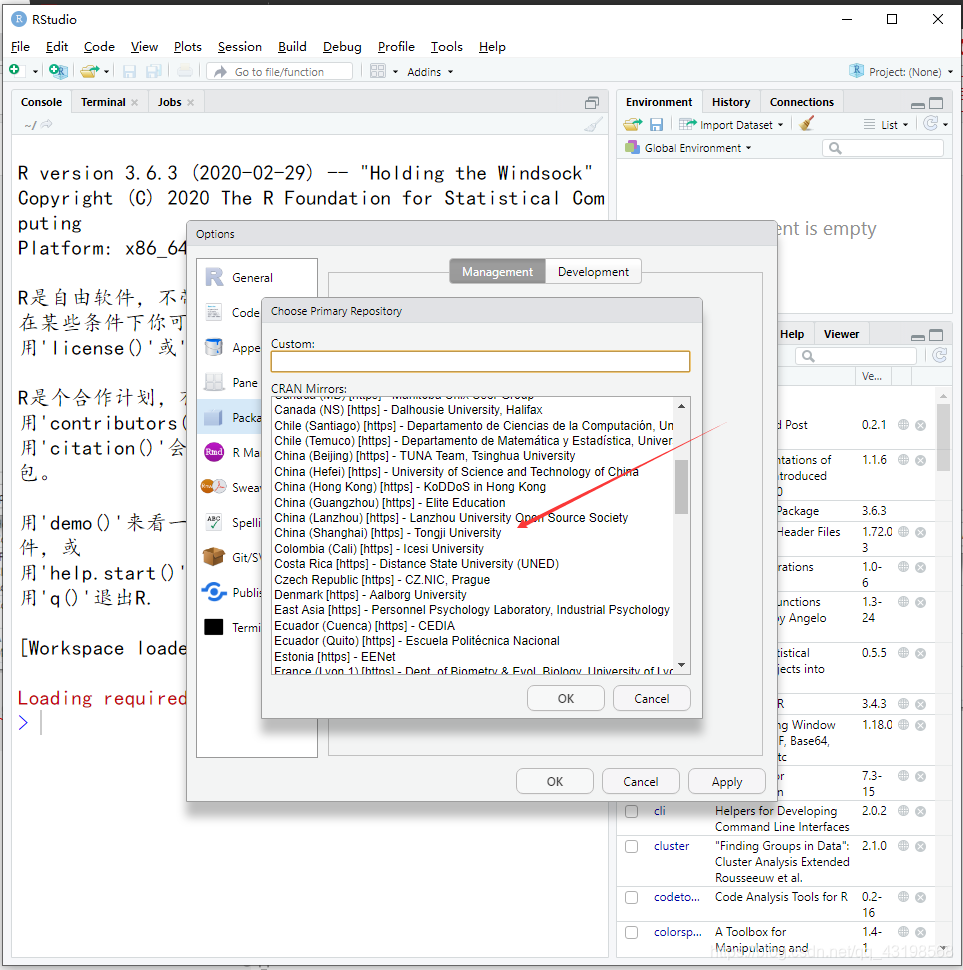
Task: Open the Addins dropdown
Action: tap(430, 72)
